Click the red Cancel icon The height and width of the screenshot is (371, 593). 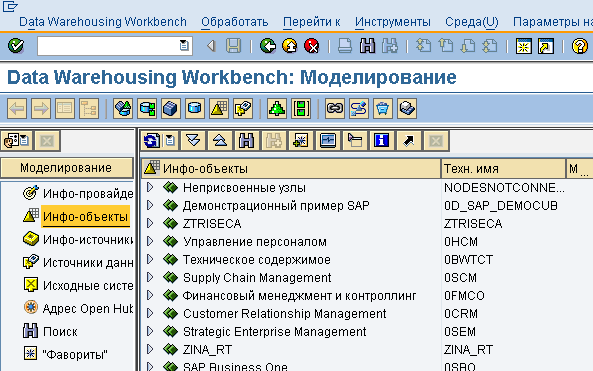pyautogui.click(x=312, y=46)
